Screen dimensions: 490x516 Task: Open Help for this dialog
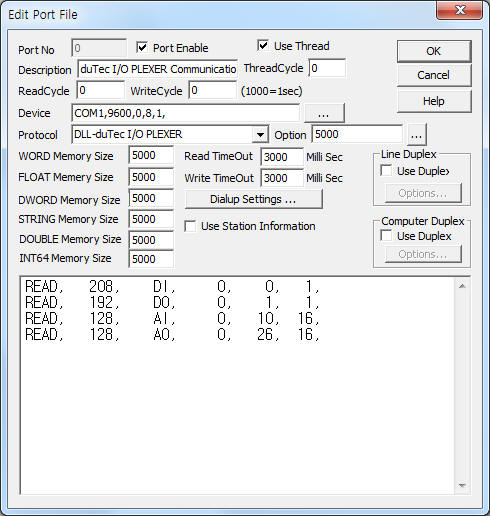pyautogui.click(x=434, y=101)
